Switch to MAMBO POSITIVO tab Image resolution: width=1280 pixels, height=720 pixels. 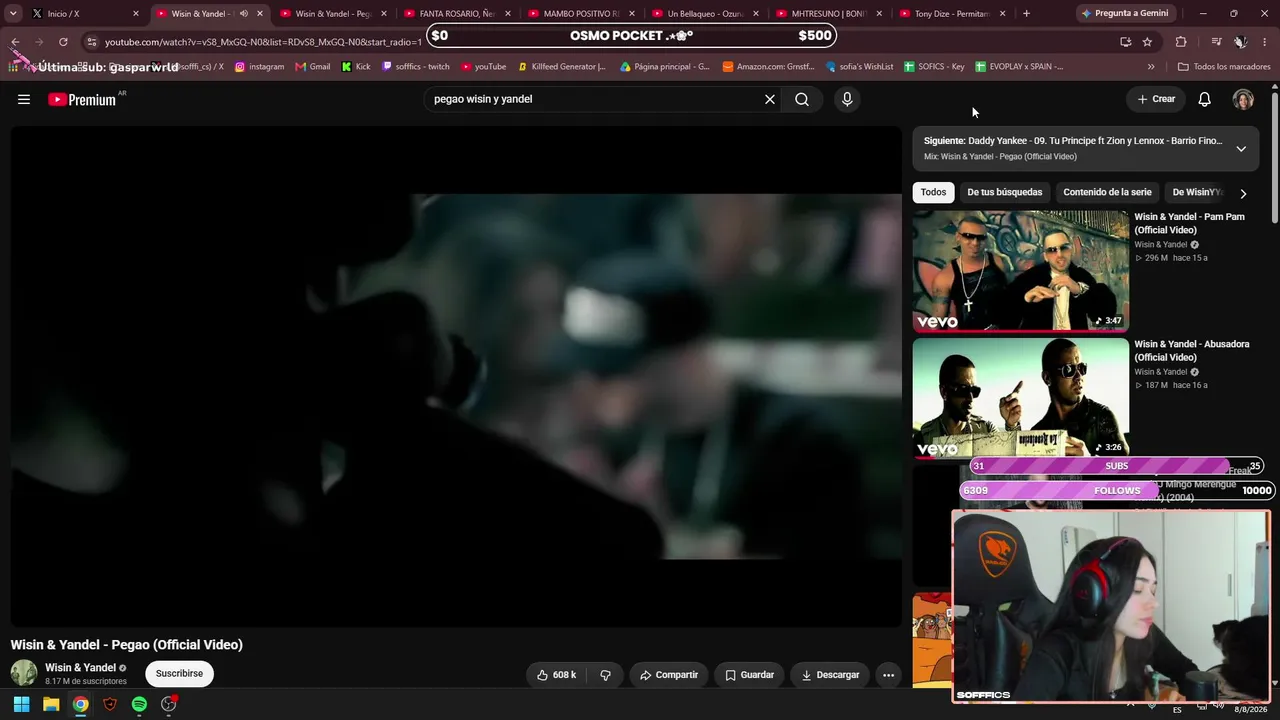coord(582,14)
